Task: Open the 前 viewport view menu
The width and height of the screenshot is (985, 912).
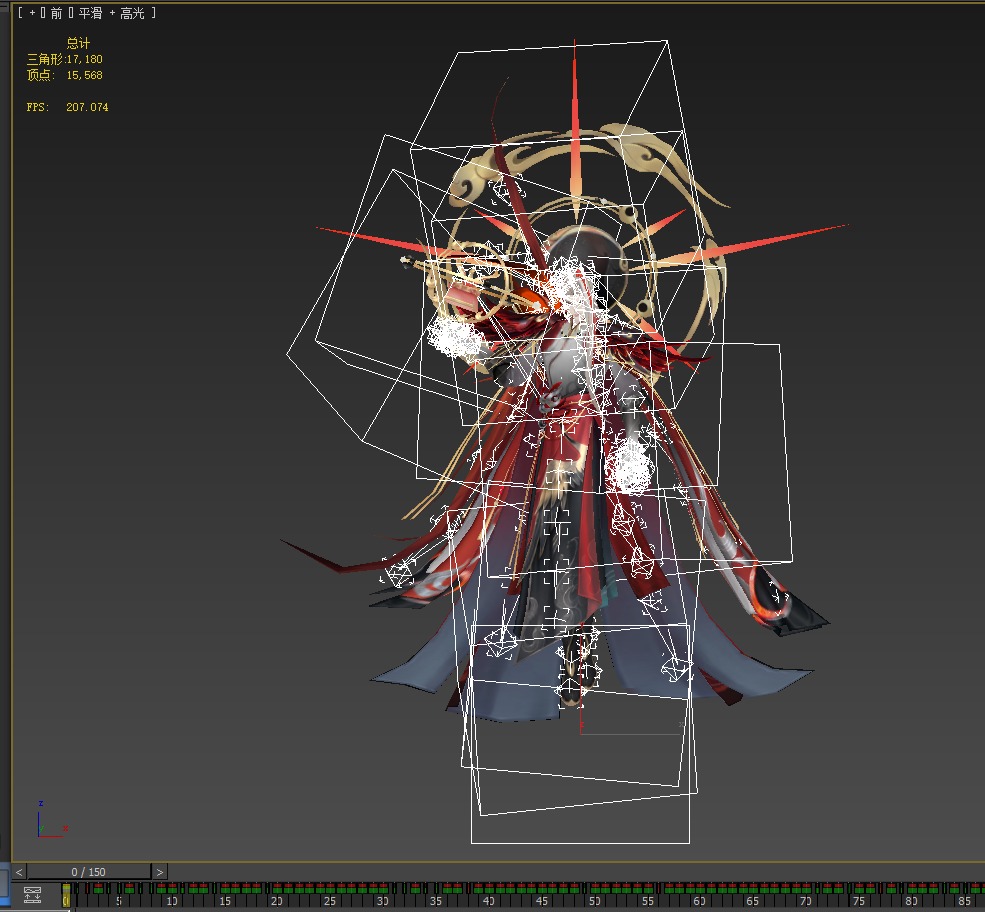Action: click(x=57, y=13)
